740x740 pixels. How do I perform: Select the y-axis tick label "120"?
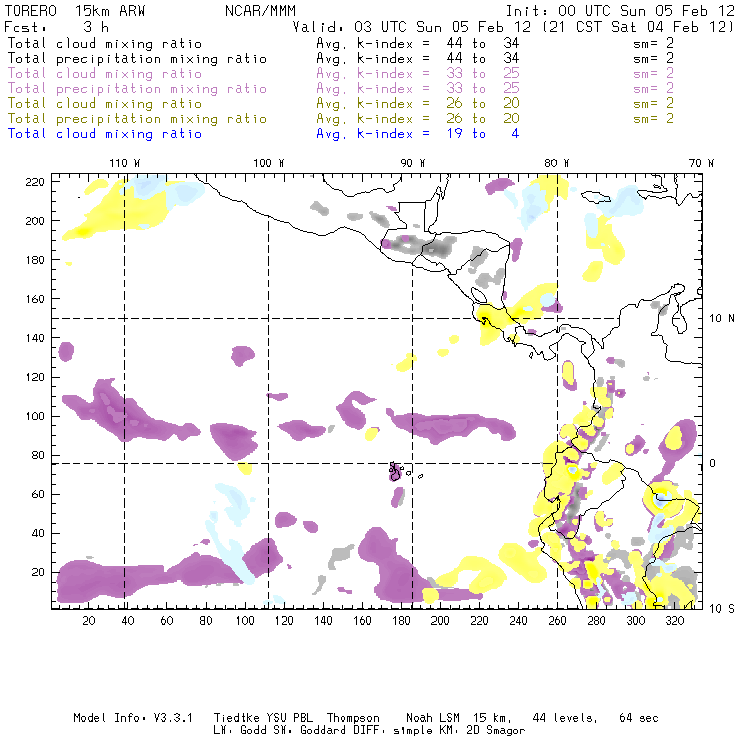pyautogui.click(x=35, y=378)
